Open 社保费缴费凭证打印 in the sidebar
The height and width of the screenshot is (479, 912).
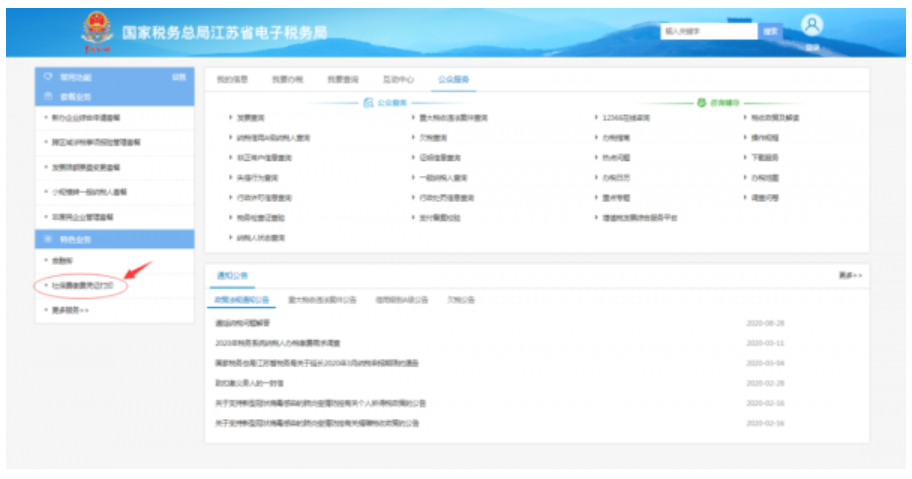tap(82, 286)
